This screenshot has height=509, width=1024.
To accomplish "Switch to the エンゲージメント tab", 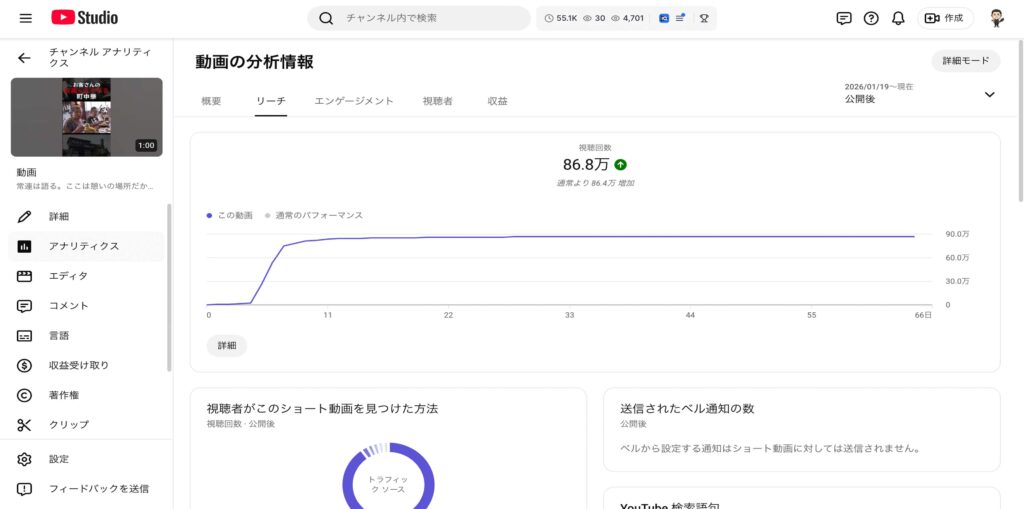I will 354,101.
